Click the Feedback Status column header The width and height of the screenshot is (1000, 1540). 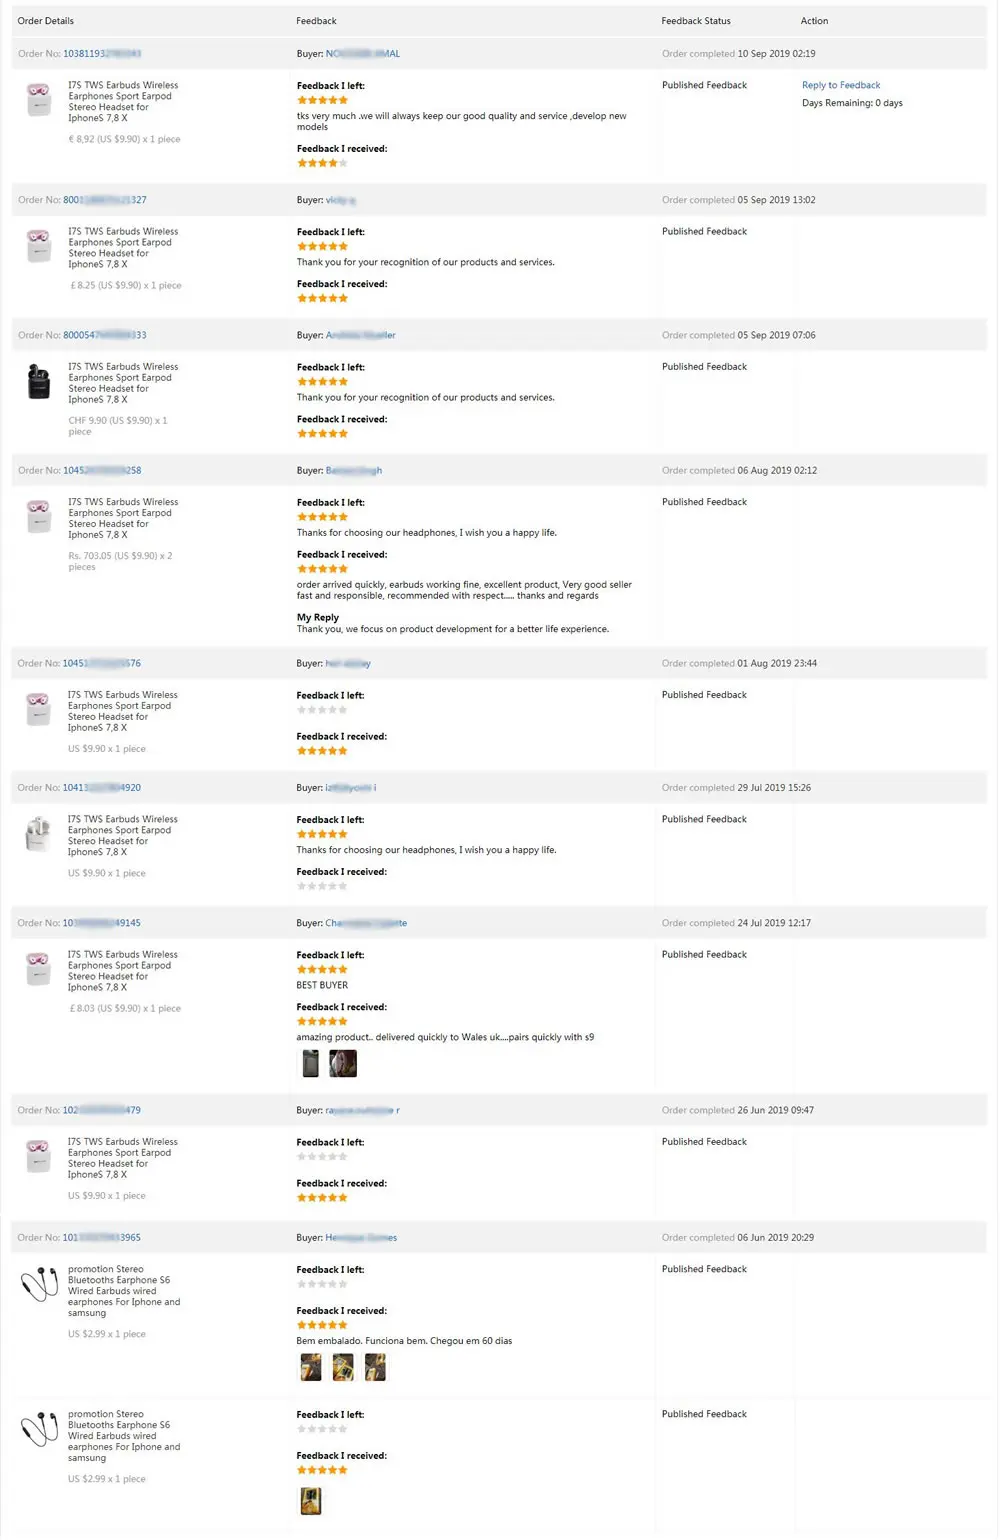tap(695, 21)
